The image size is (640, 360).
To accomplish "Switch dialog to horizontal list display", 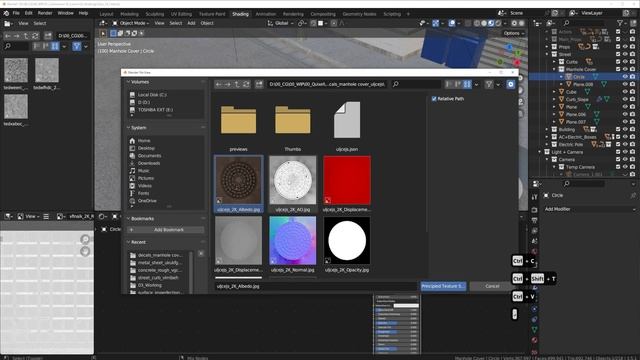I will 458,84.
